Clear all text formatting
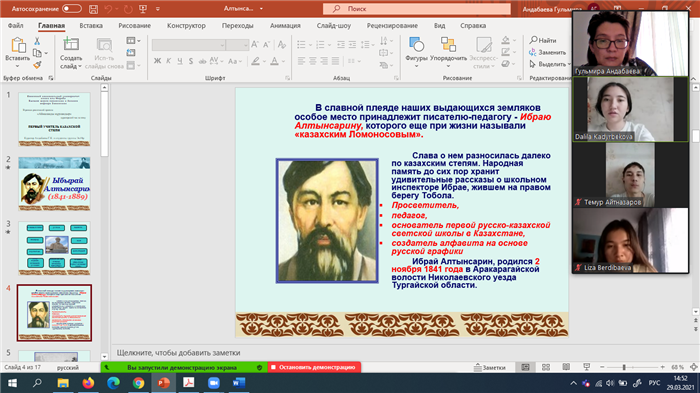Screen dimensions: 700x393 pos(281,44)
